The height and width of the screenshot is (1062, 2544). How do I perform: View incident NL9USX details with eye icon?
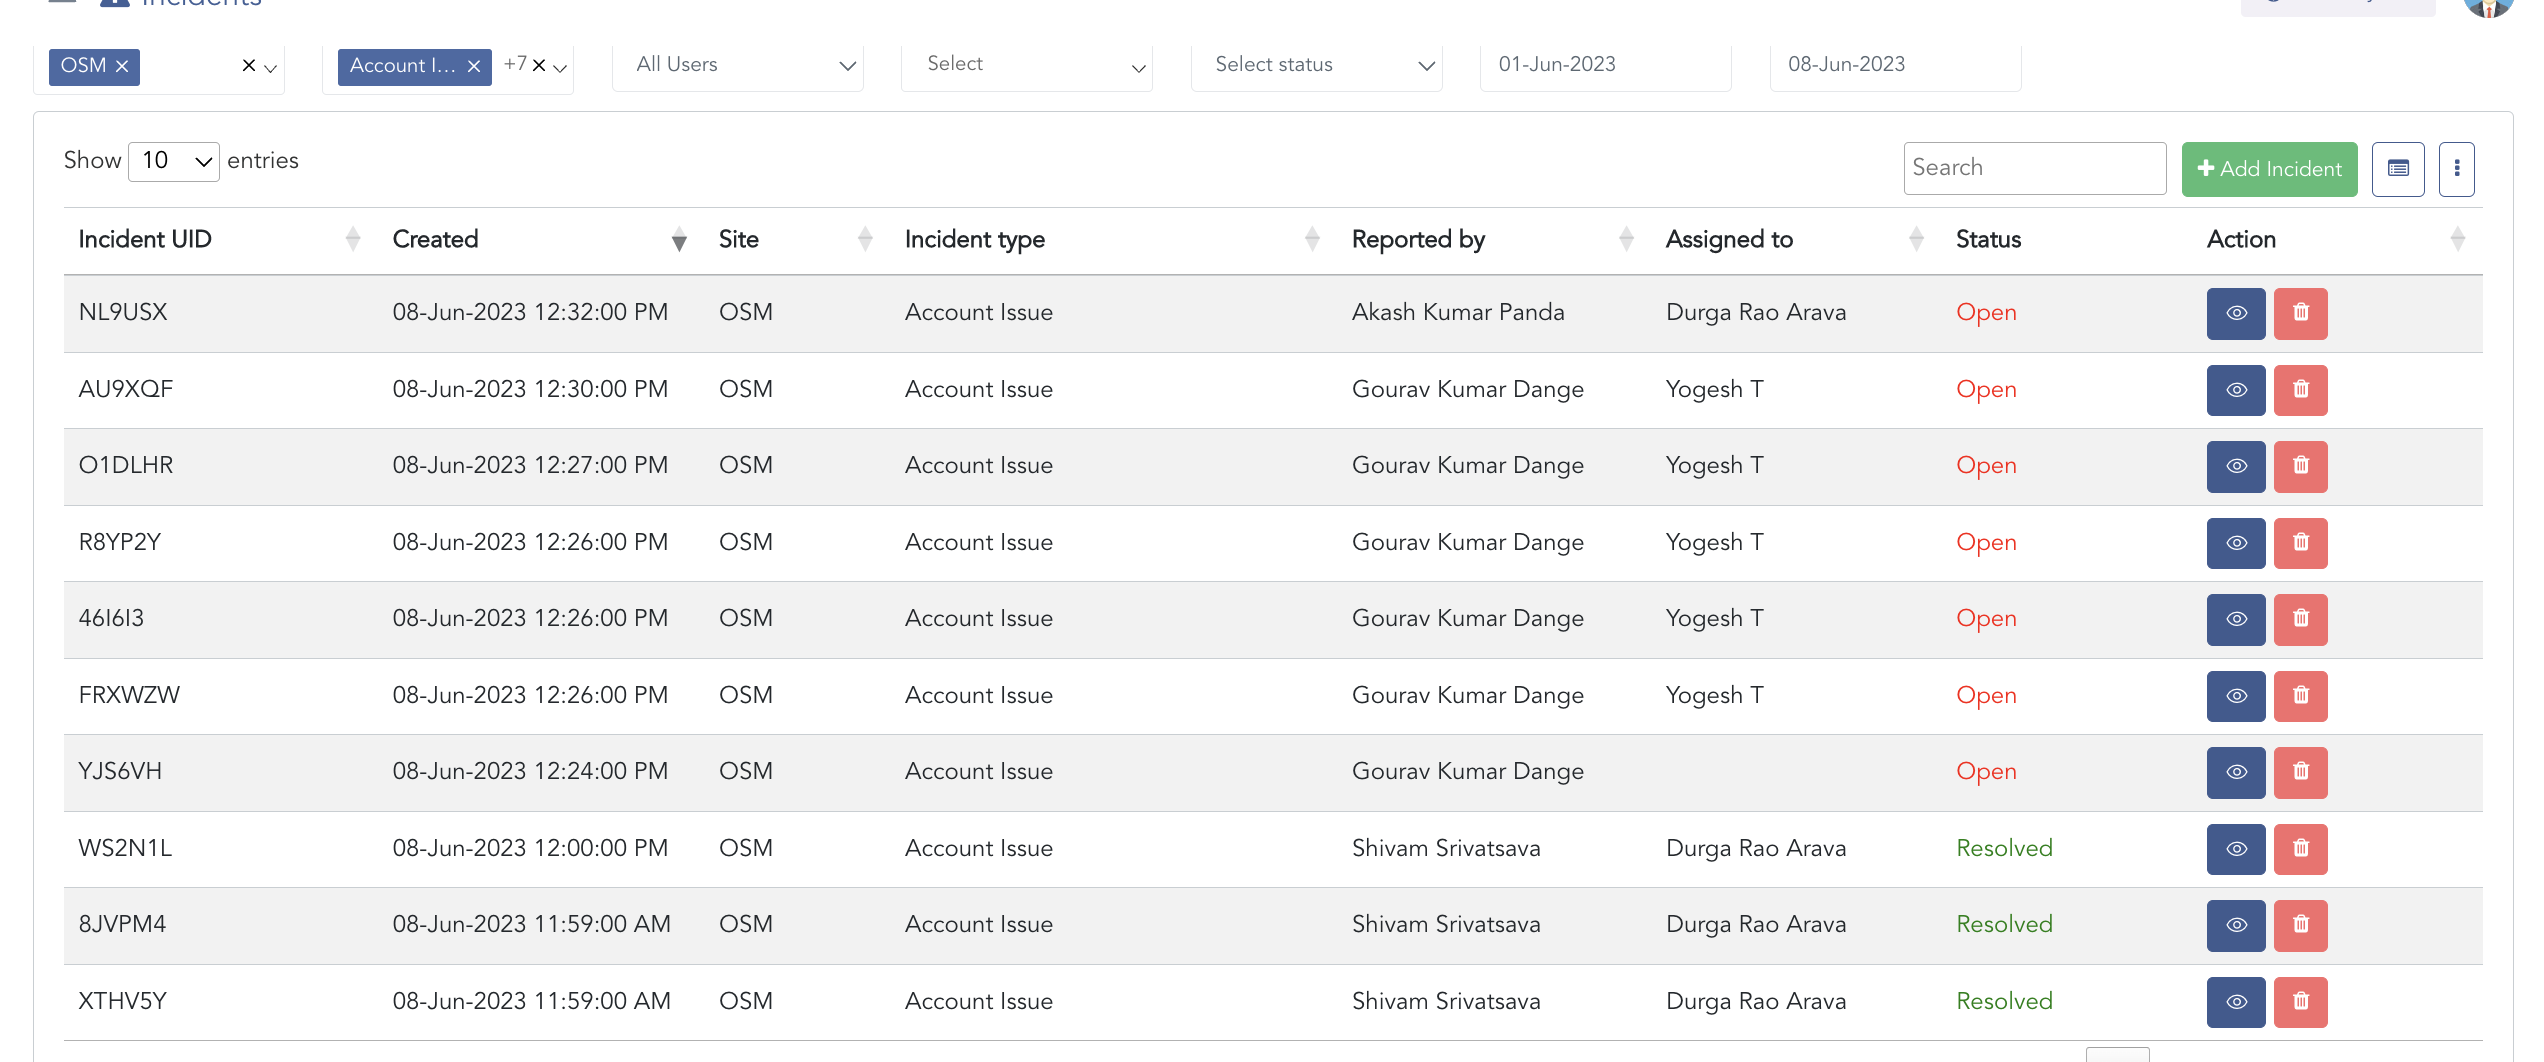click(x=2235, y=313)
